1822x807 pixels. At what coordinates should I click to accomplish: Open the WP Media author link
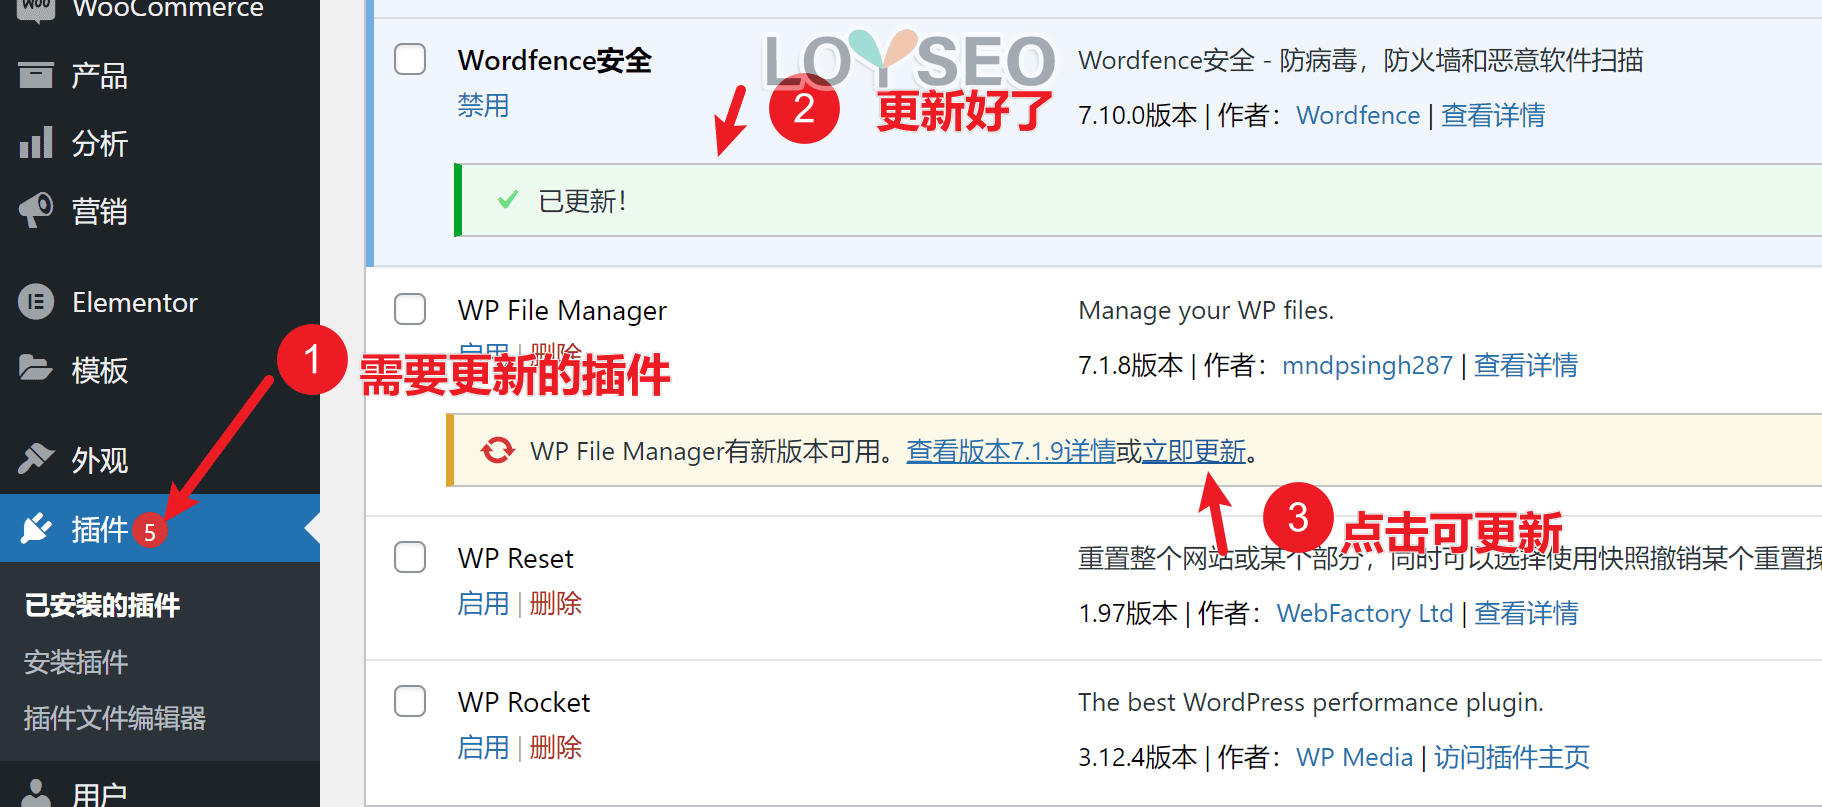tap(1355, 757)
